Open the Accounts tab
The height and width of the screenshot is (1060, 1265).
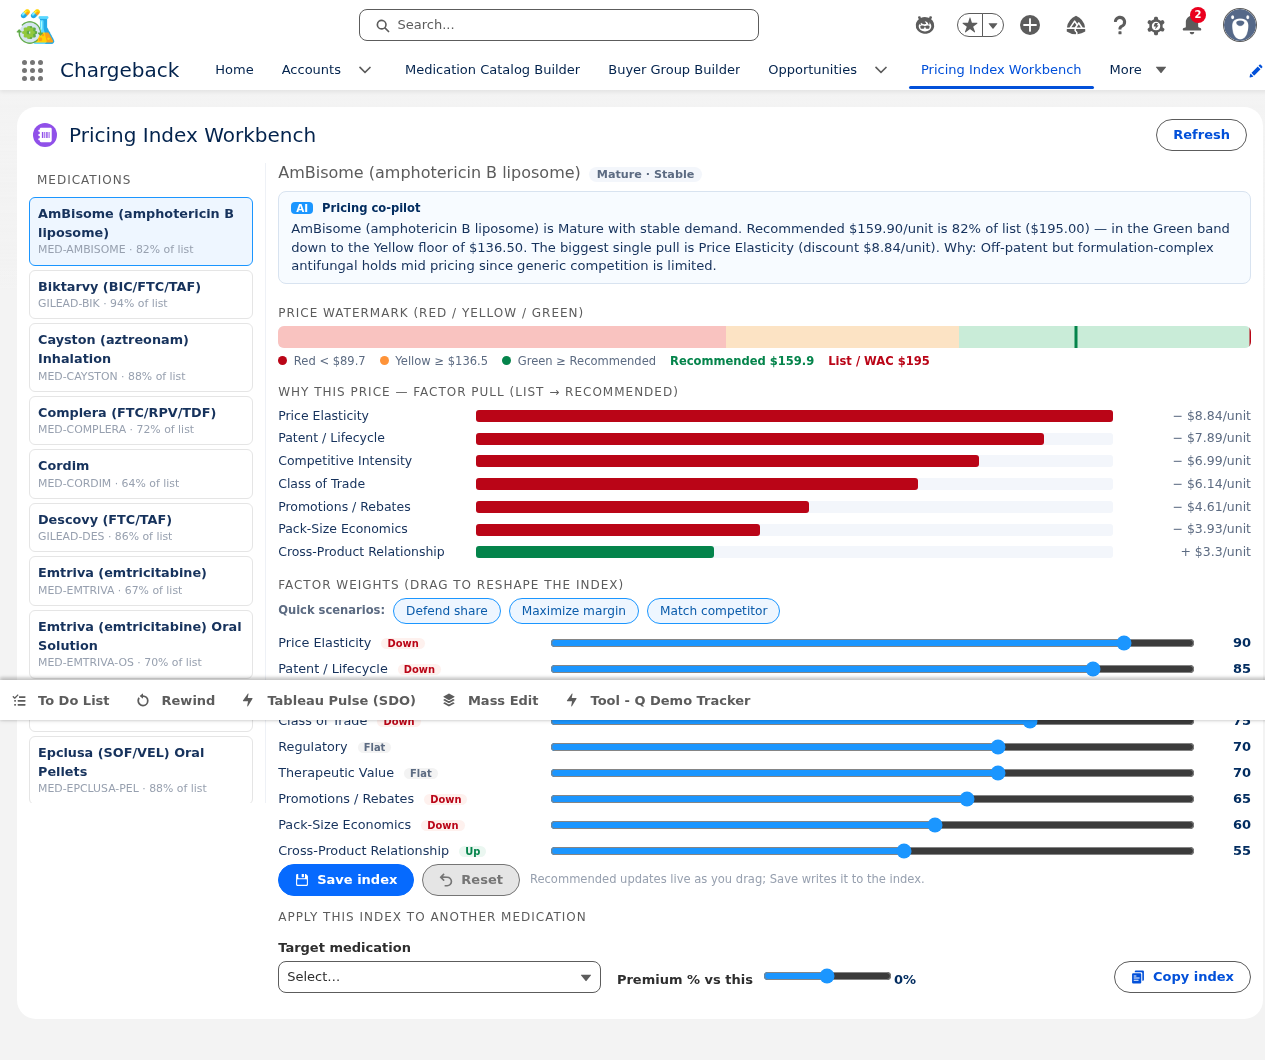point(311,70)
